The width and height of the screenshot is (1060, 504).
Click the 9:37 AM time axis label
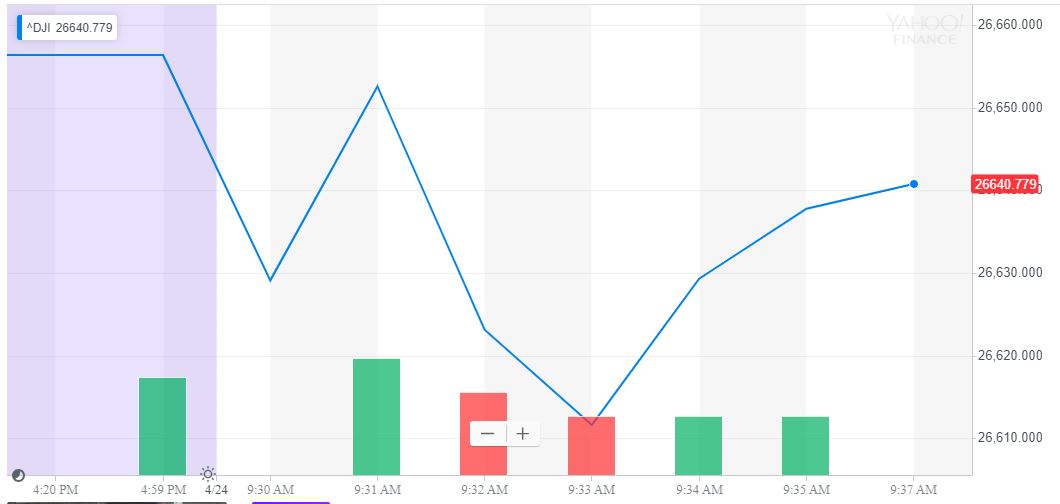913,490
